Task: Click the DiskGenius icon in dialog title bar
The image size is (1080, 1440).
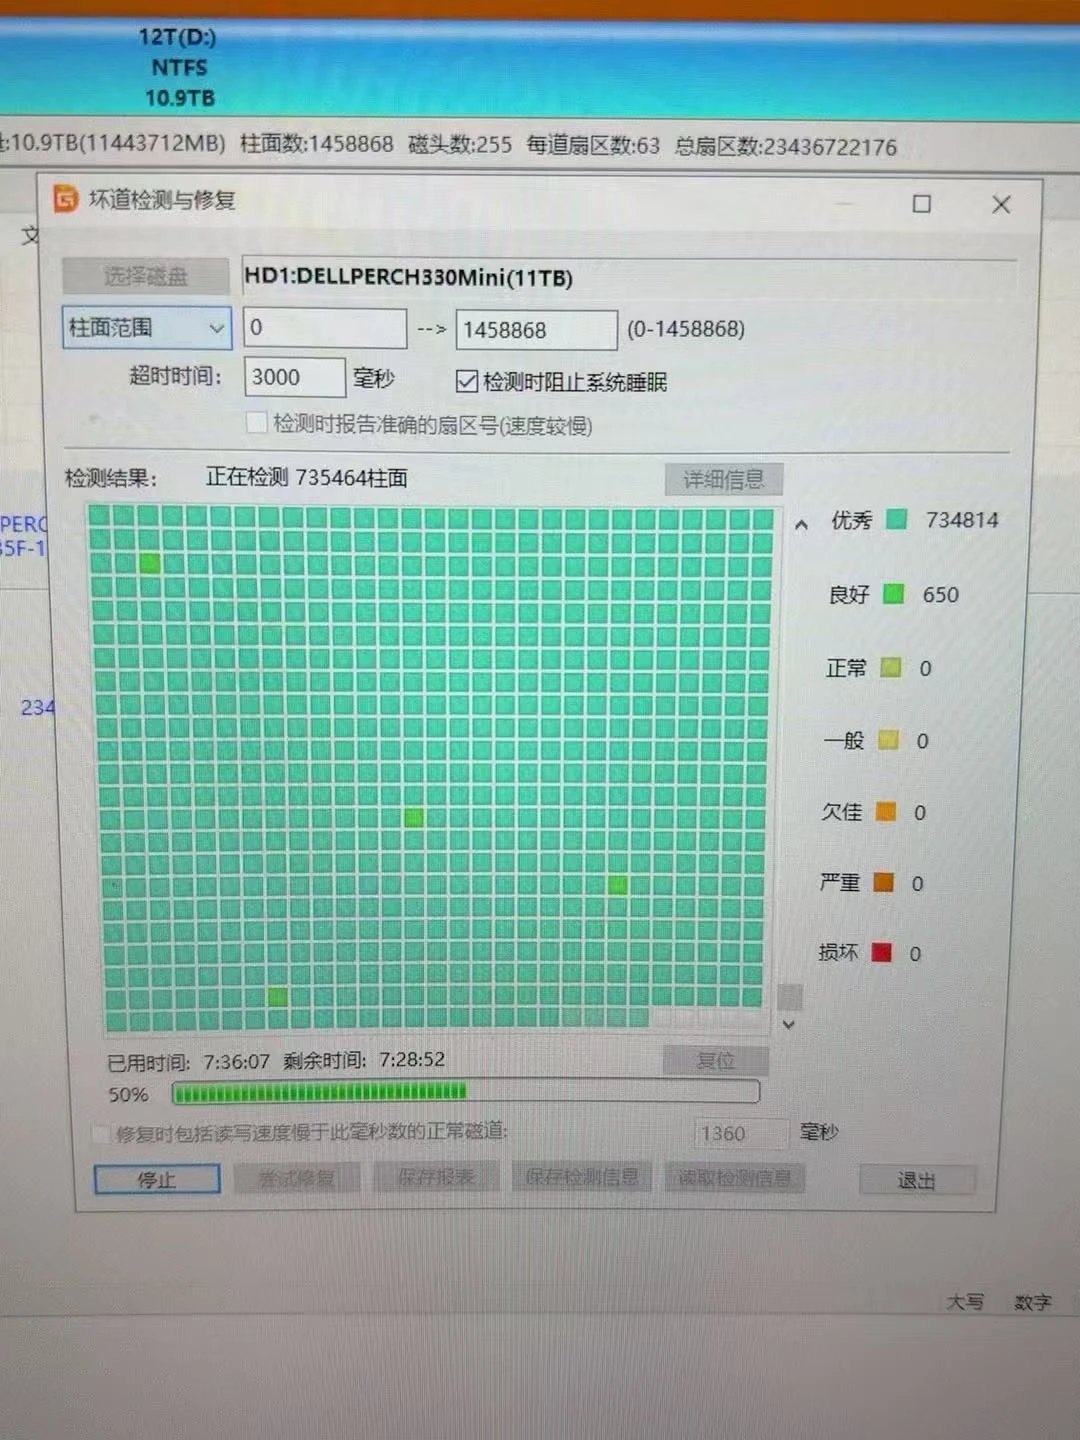Action: (x=66, y=199)
